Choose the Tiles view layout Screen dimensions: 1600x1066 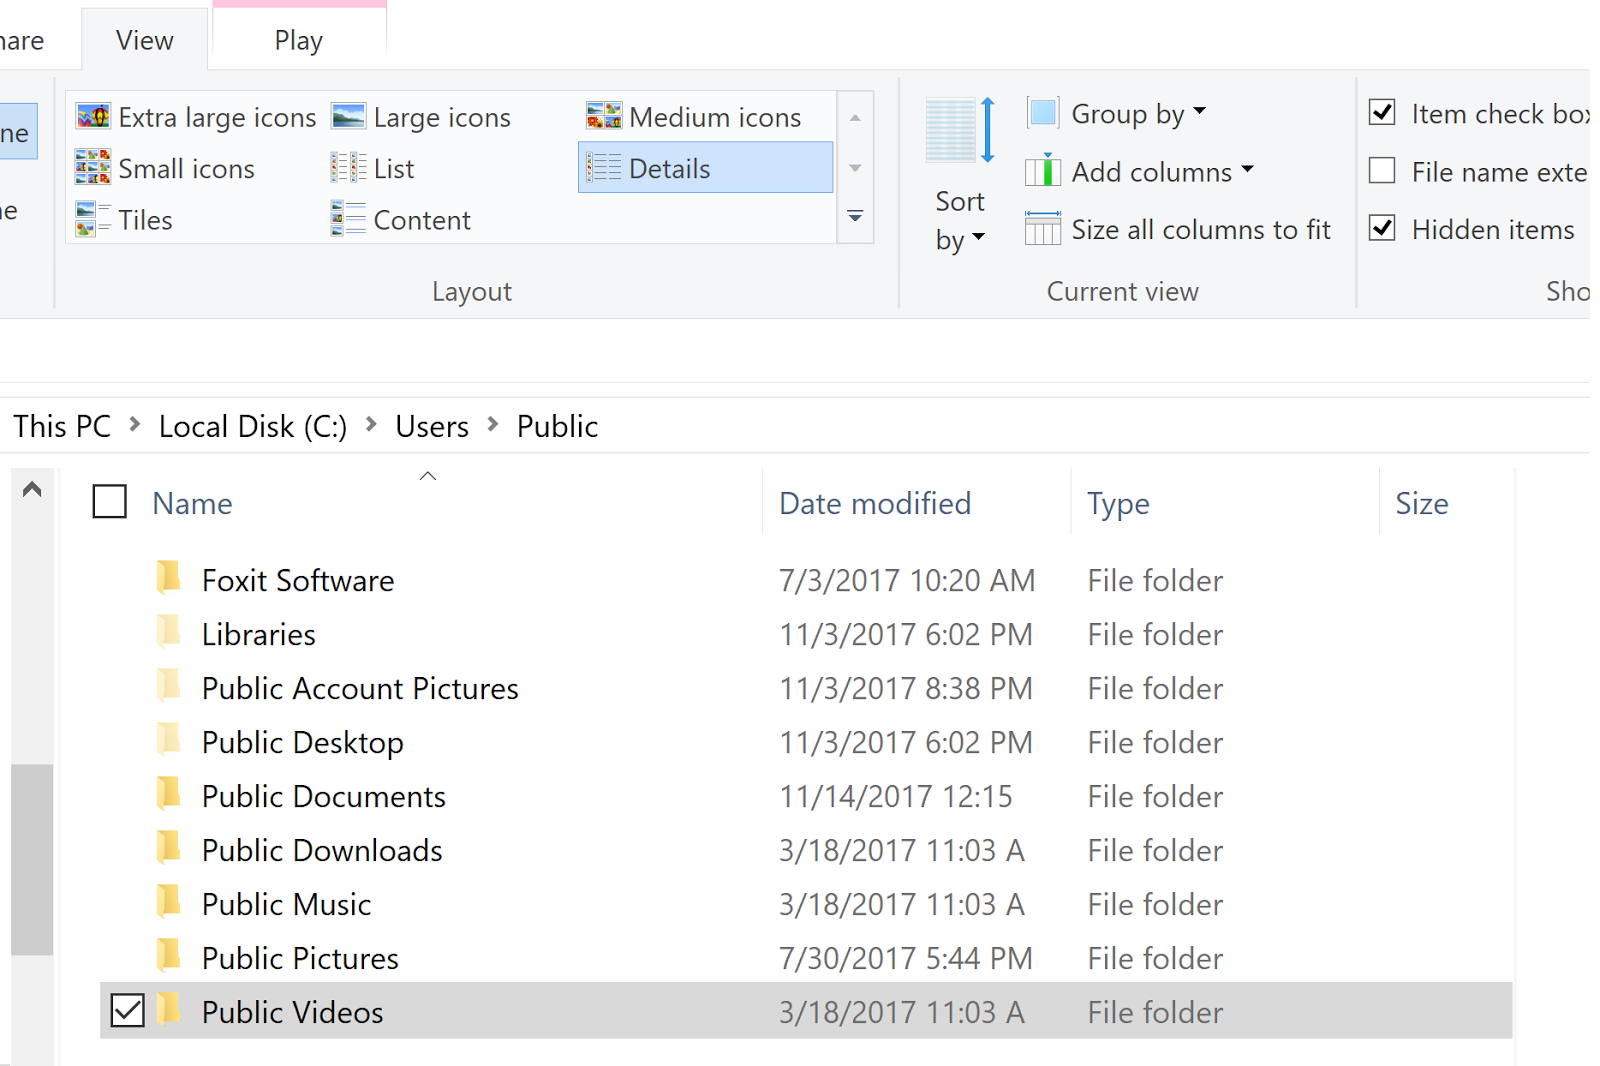click(146, 219)
